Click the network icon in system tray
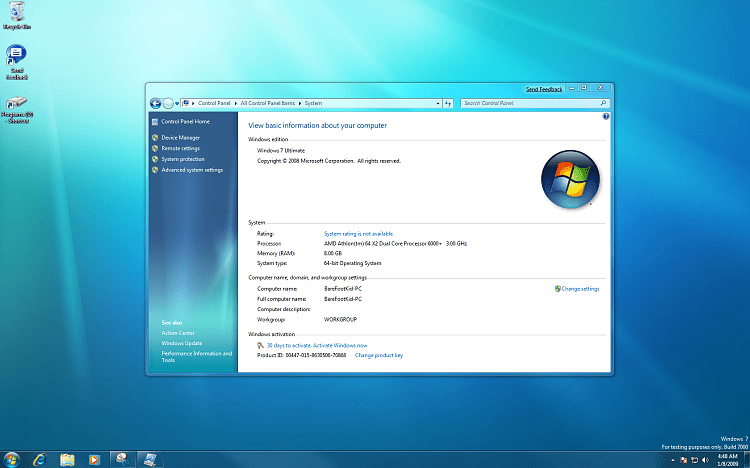Screen dimensions: 750x468 695,460
